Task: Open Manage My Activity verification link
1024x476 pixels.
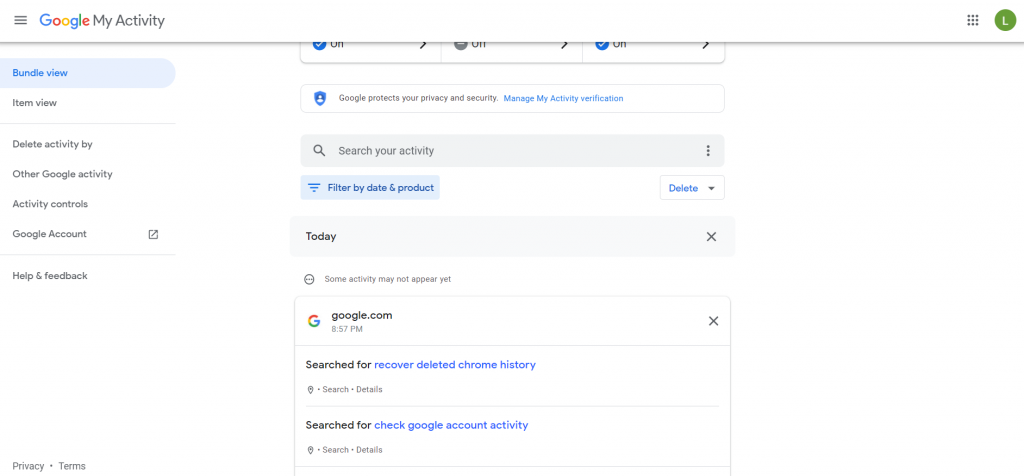Action: pyautogui.click(x=563, y=99)
